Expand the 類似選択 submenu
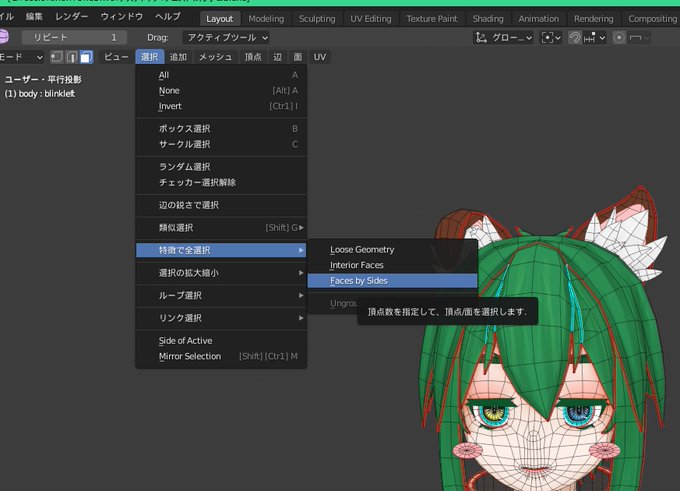Image resolution: width=680 pixels, height=491 pixels. click(221, 228)
